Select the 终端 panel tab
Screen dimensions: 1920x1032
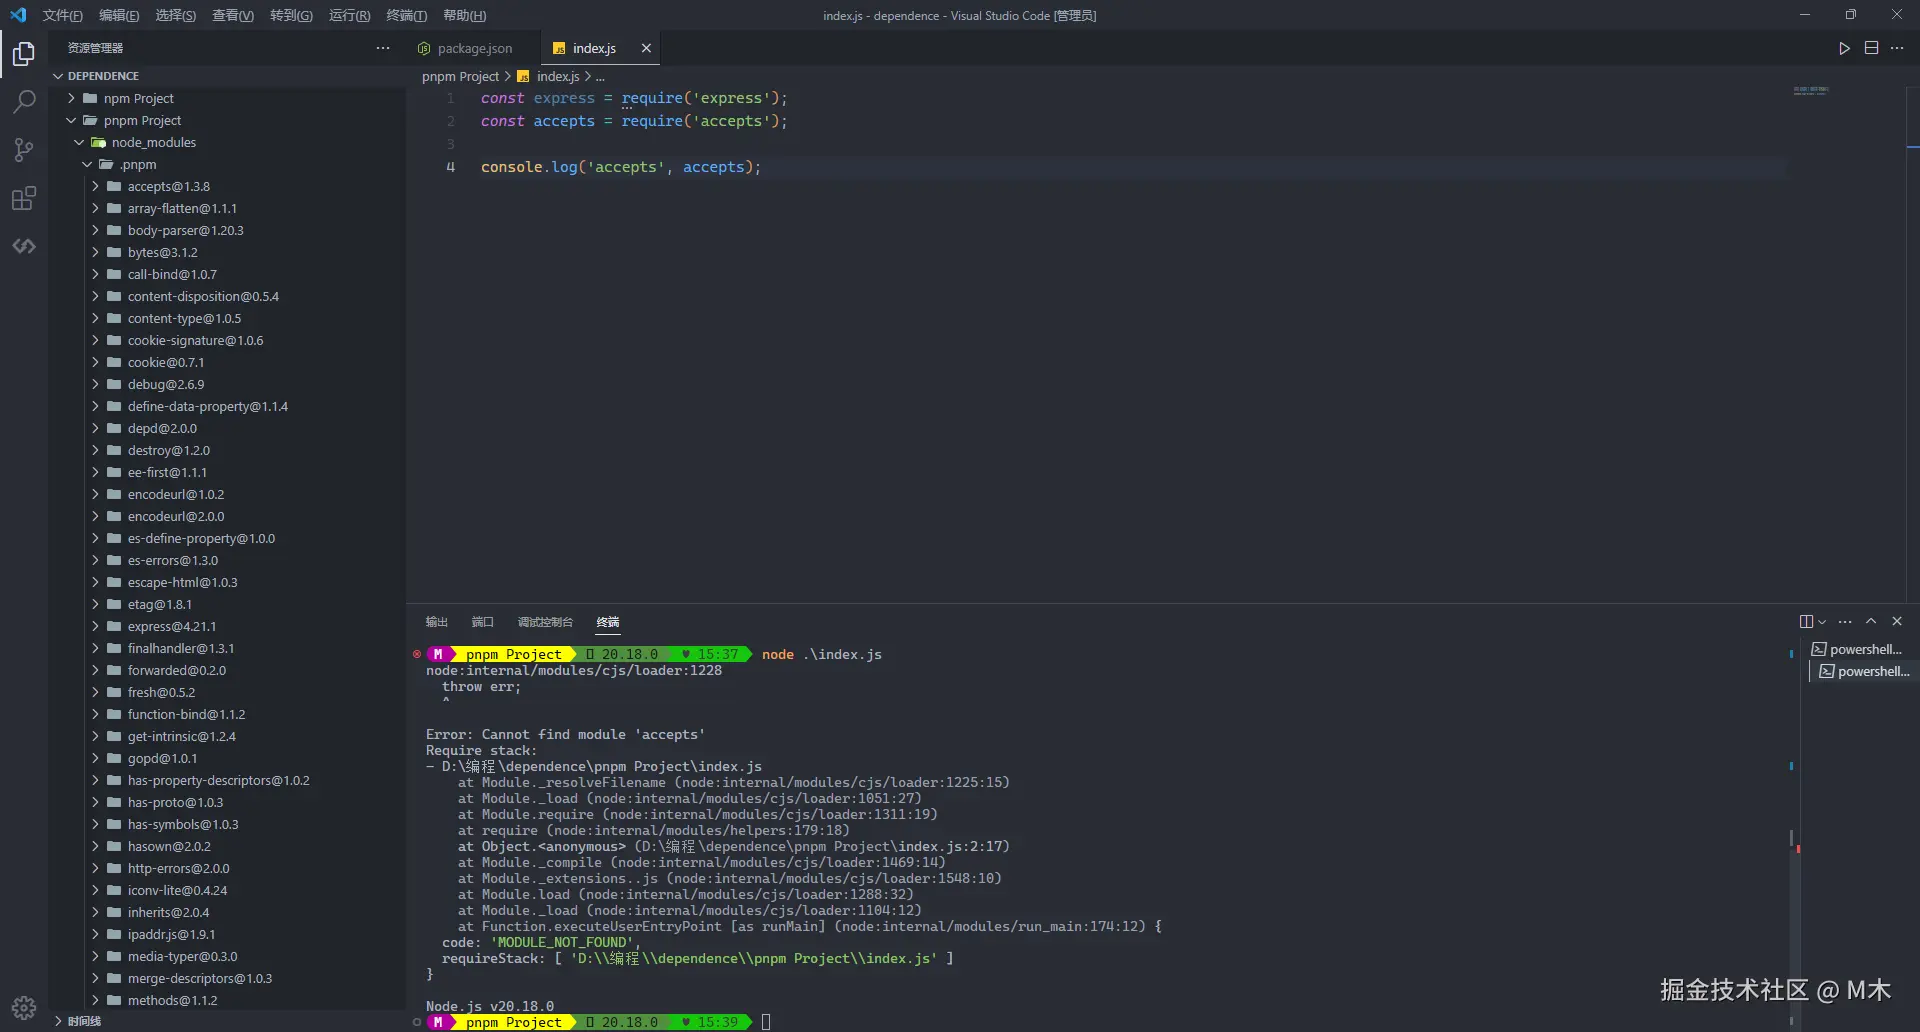[x=608, y=622]
